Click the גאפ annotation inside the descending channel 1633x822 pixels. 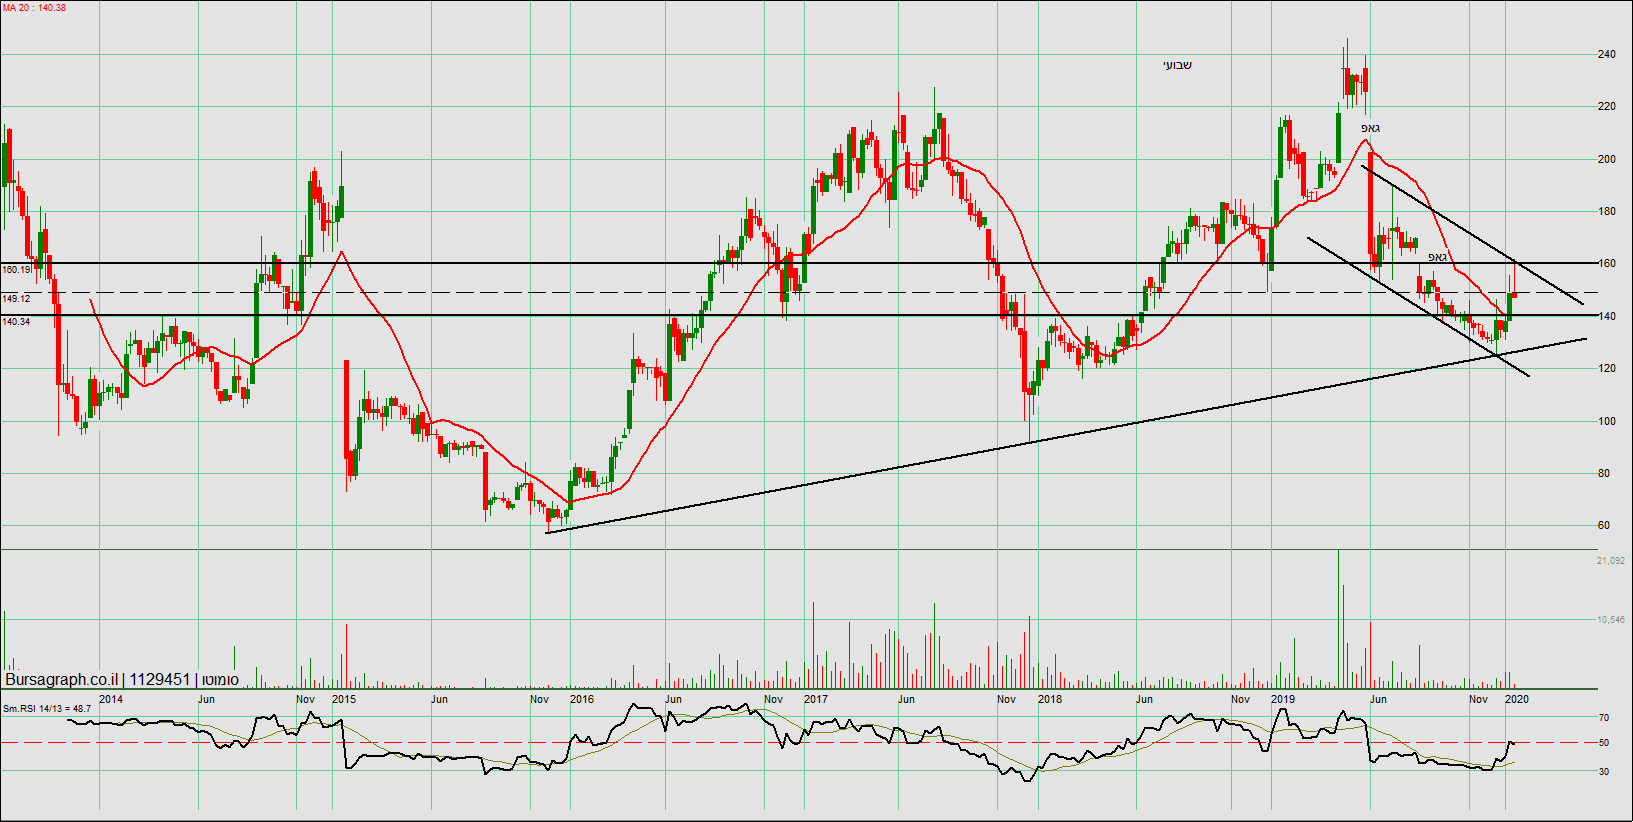(1437, 258)
